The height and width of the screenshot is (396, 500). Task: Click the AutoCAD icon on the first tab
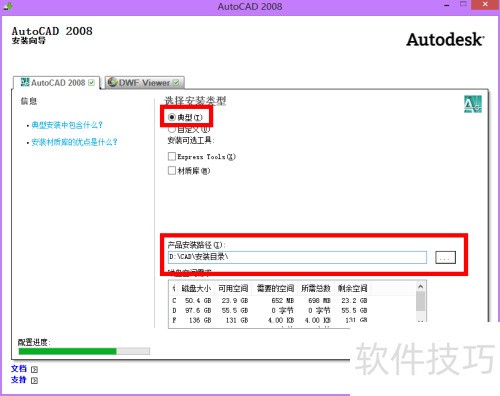[x=25, y=82]
